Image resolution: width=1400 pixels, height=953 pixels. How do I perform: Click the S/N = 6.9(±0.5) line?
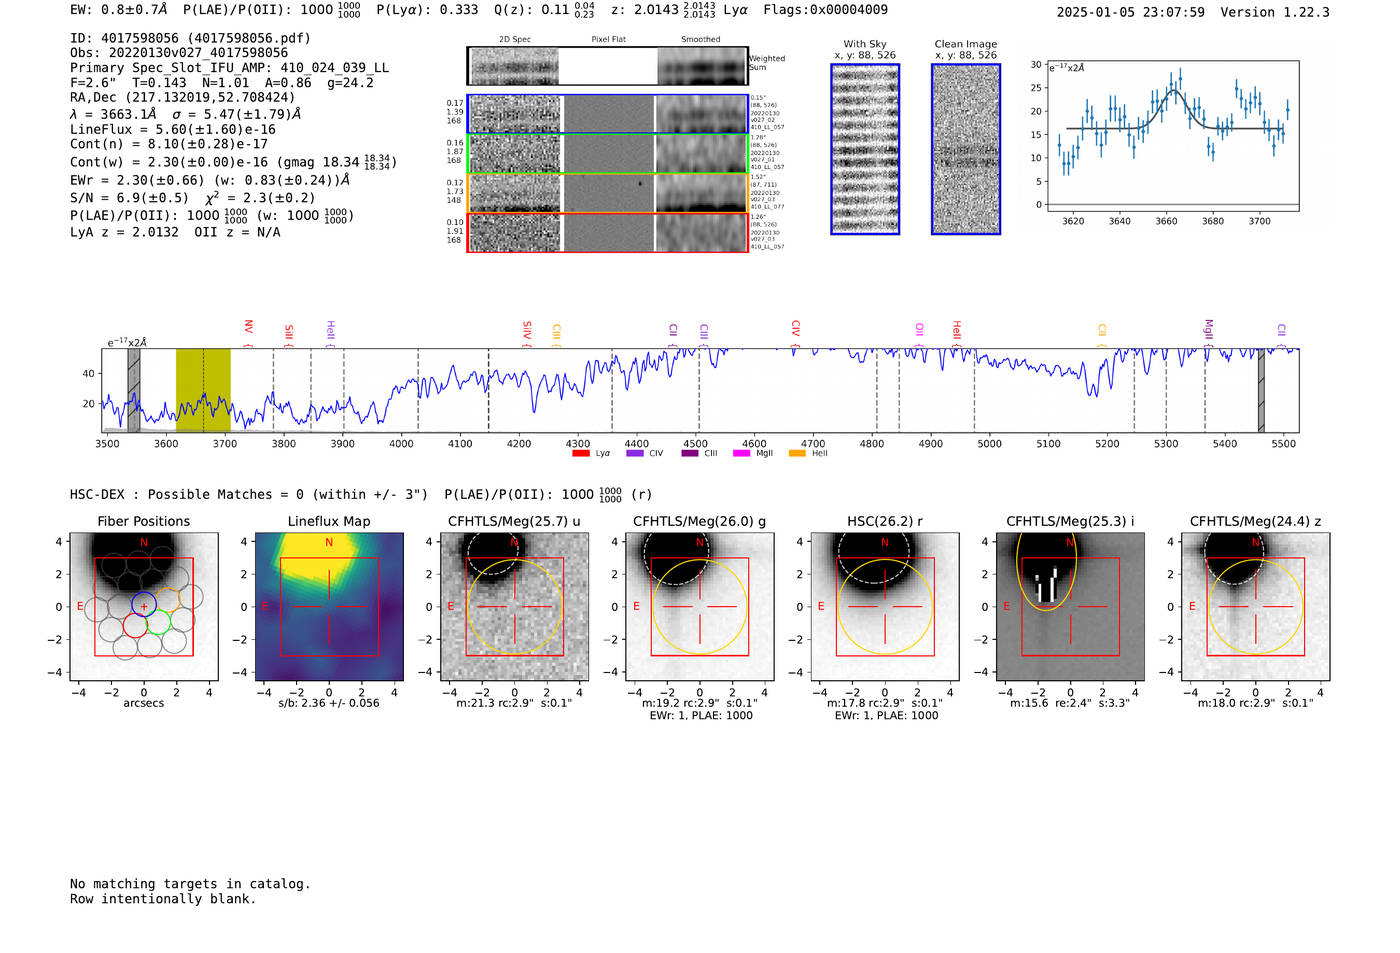click(193, 197)
